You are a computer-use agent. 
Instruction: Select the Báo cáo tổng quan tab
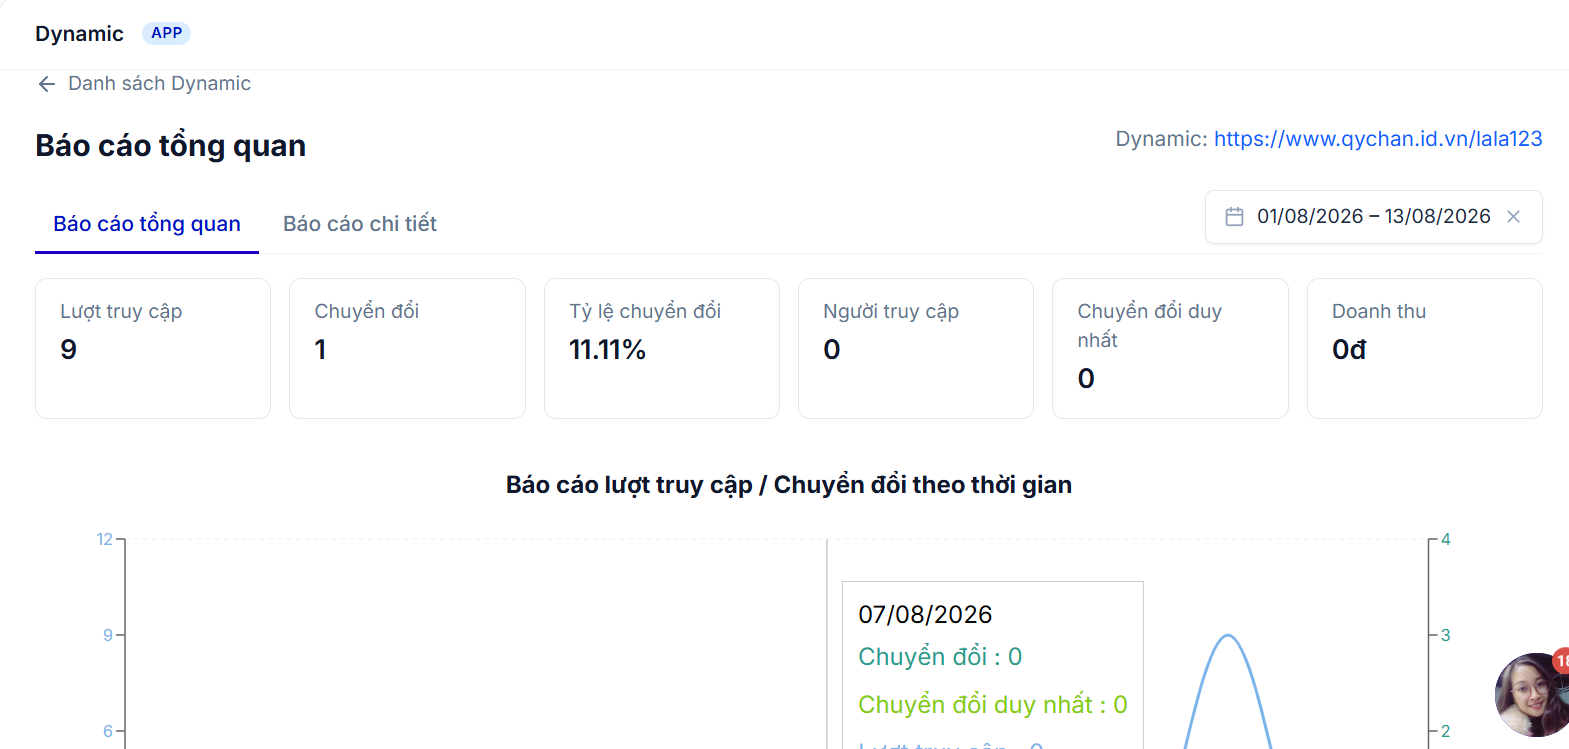point(147,224)
